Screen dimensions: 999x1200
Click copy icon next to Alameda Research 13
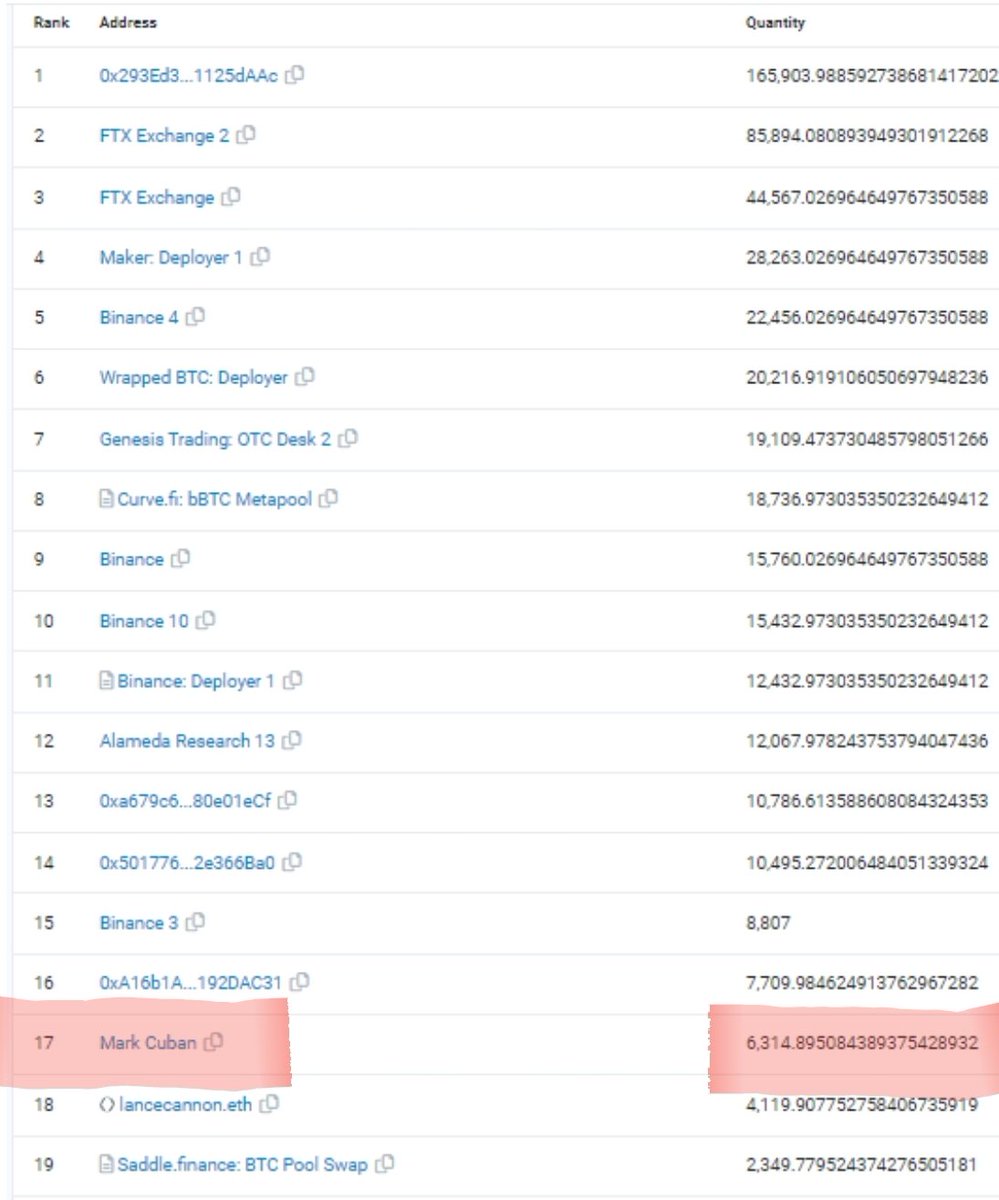pos(292,741)
